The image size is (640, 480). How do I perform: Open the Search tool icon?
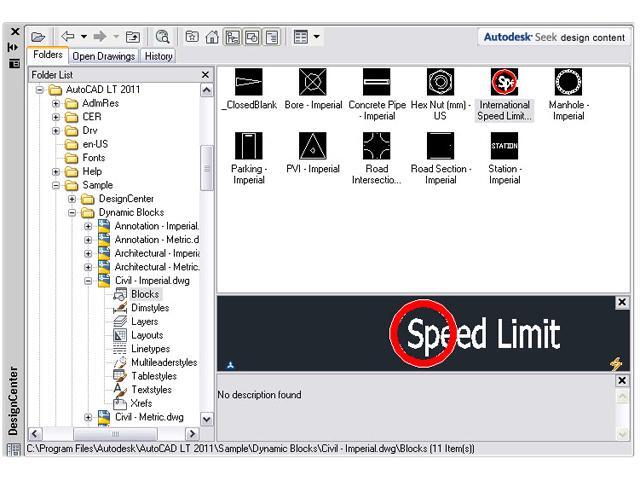coord(162,37)
